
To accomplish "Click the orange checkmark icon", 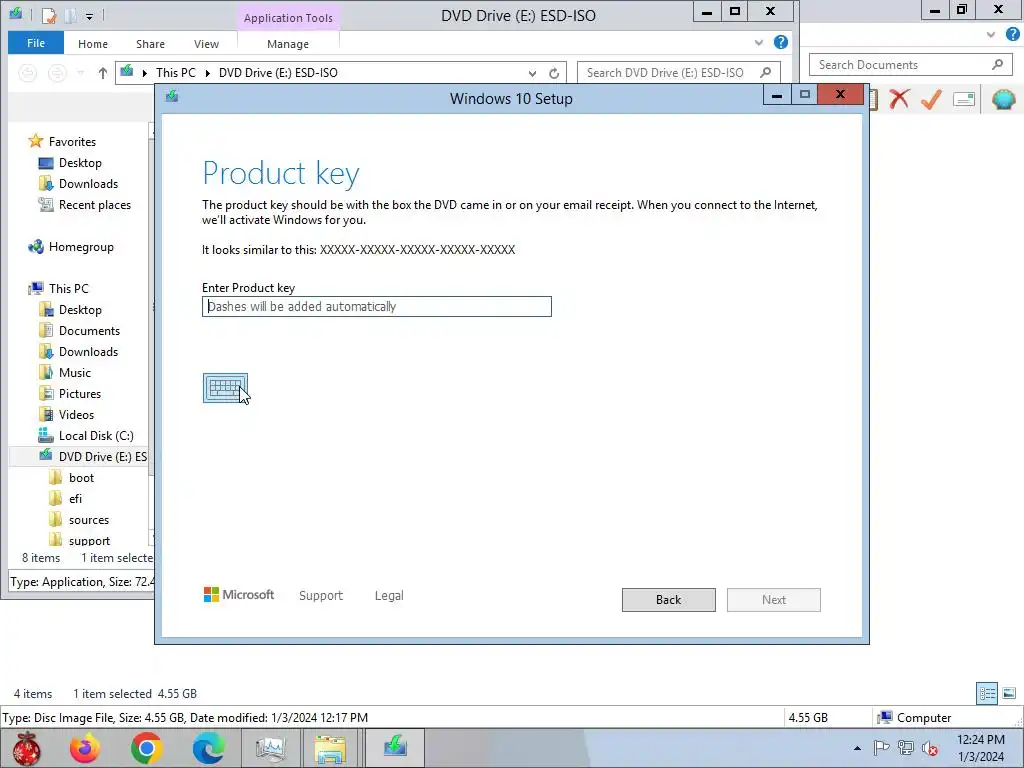I will tap(931, 99).
